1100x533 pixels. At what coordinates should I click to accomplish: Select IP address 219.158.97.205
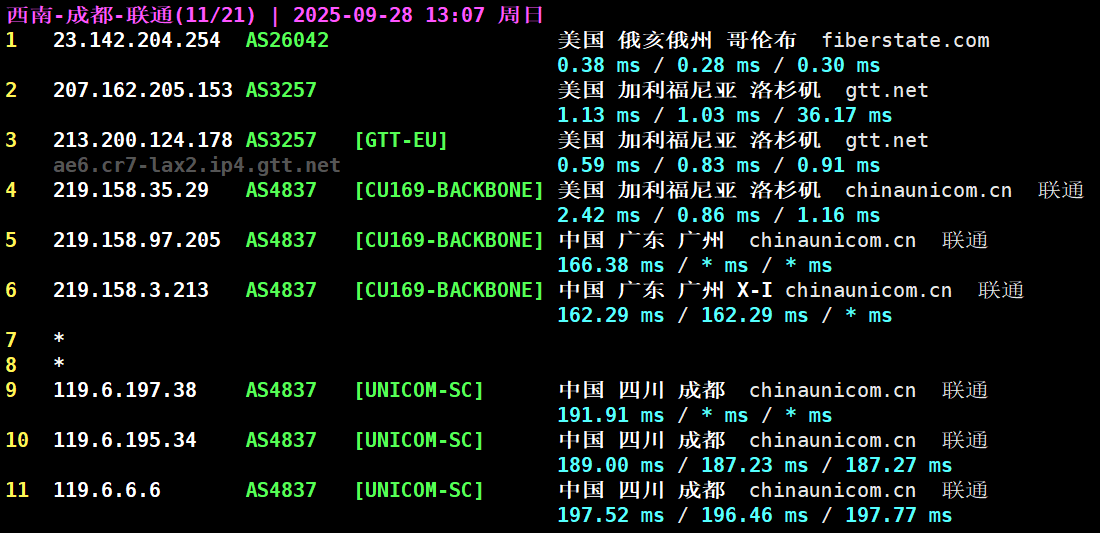pos(137,241)
